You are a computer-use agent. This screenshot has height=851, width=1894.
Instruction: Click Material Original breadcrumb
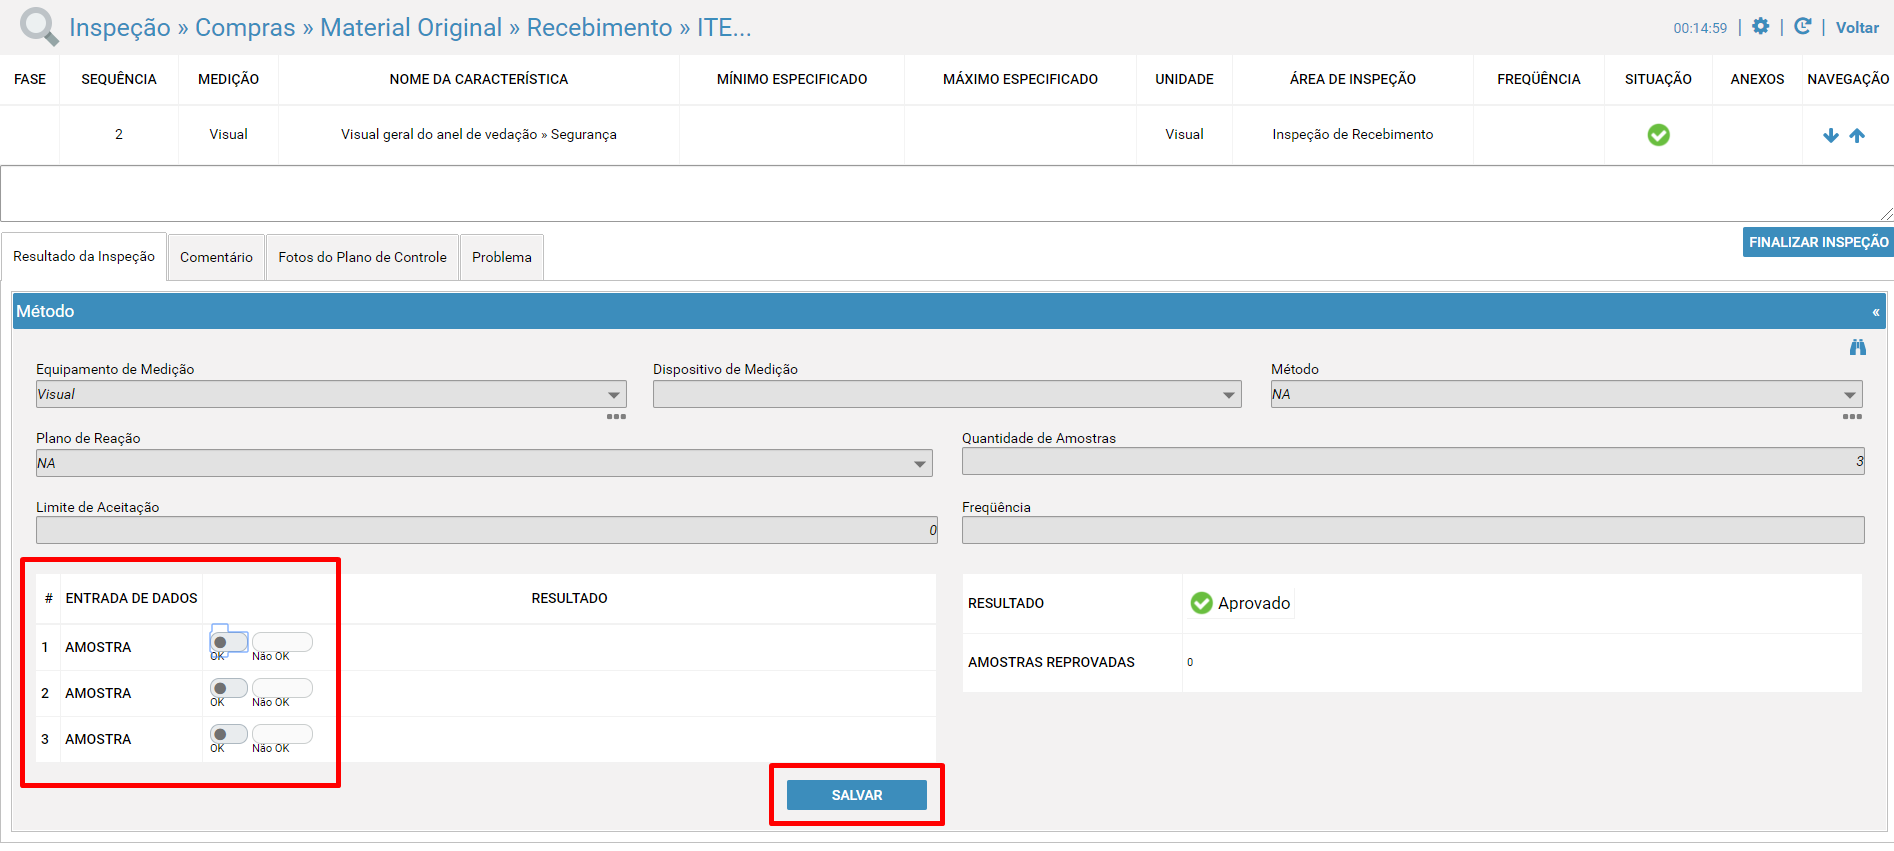pos(411,27)
